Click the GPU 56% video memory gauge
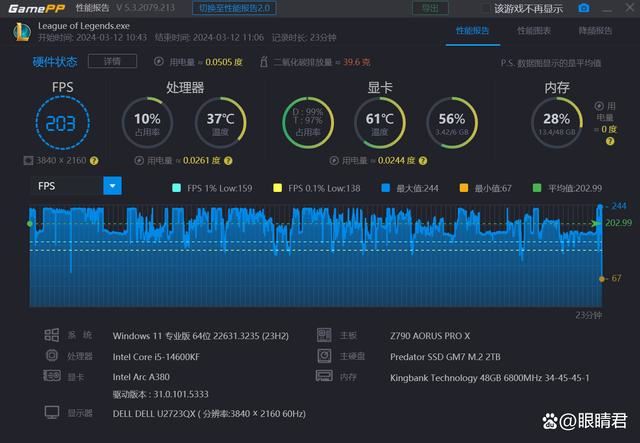Image resolution: width=640 pixels, height=443 pixels. [x=452, y=122]
